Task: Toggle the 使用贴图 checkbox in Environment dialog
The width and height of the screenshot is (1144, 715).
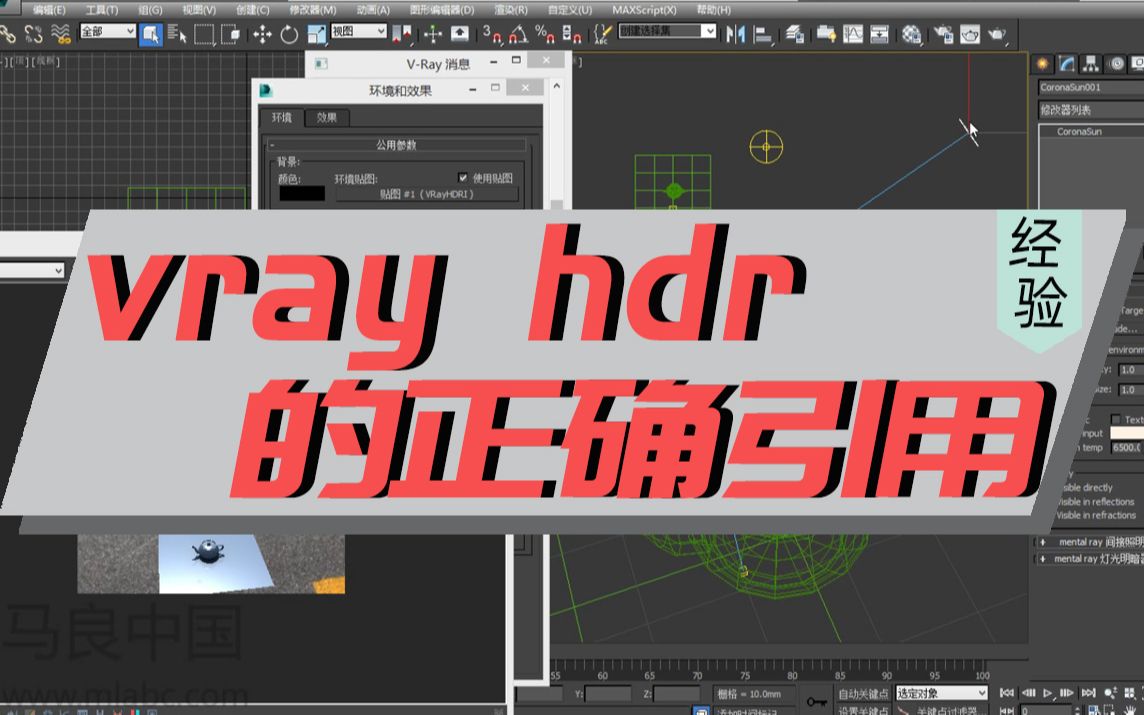Action: tap(461, 176)
